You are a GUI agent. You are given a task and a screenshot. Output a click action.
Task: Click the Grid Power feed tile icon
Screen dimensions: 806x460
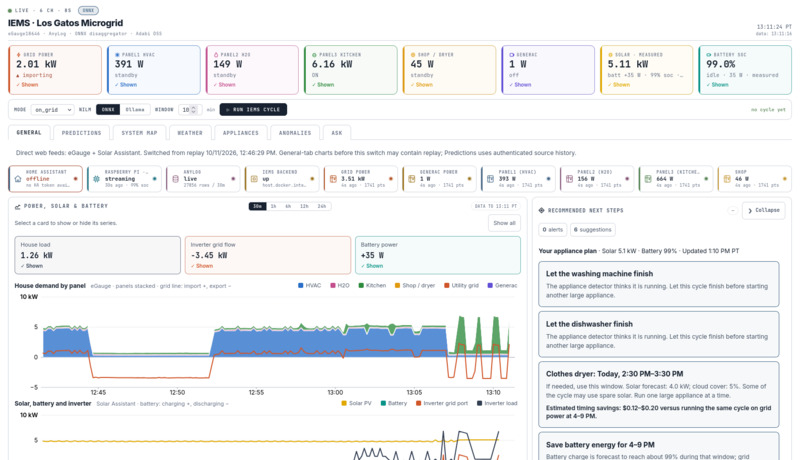pyautogui.click(x=333, y=179)
